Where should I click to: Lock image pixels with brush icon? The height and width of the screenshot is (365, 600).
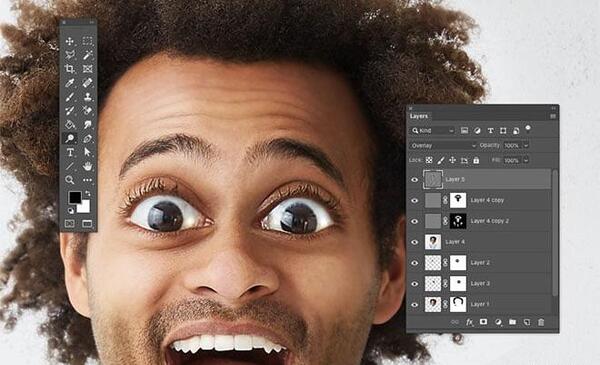tap(441, 160)
